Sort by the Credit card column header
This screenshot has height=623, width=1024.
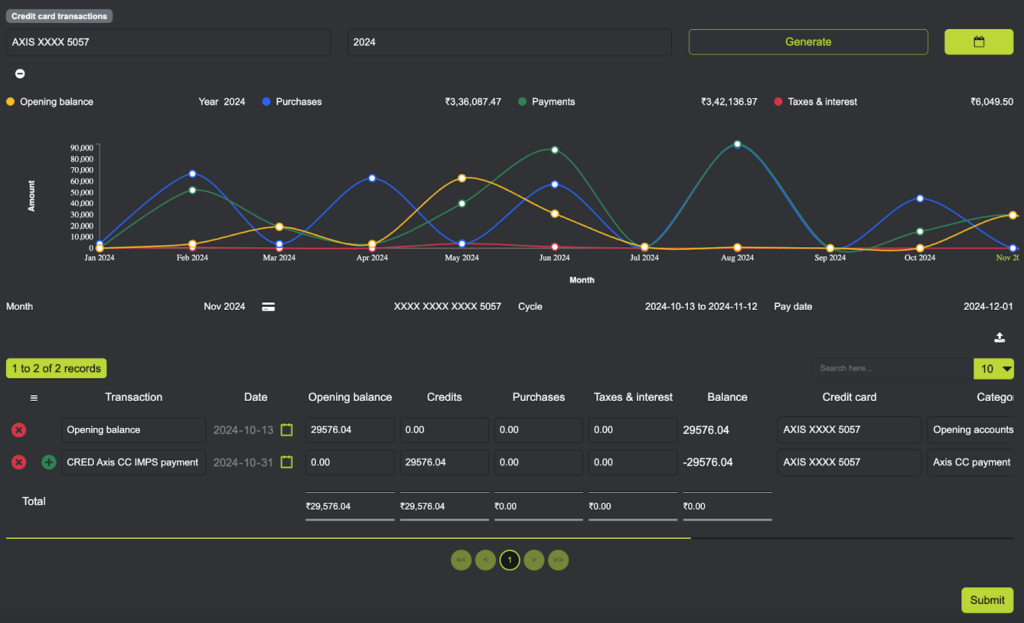[x=849, y=397]
